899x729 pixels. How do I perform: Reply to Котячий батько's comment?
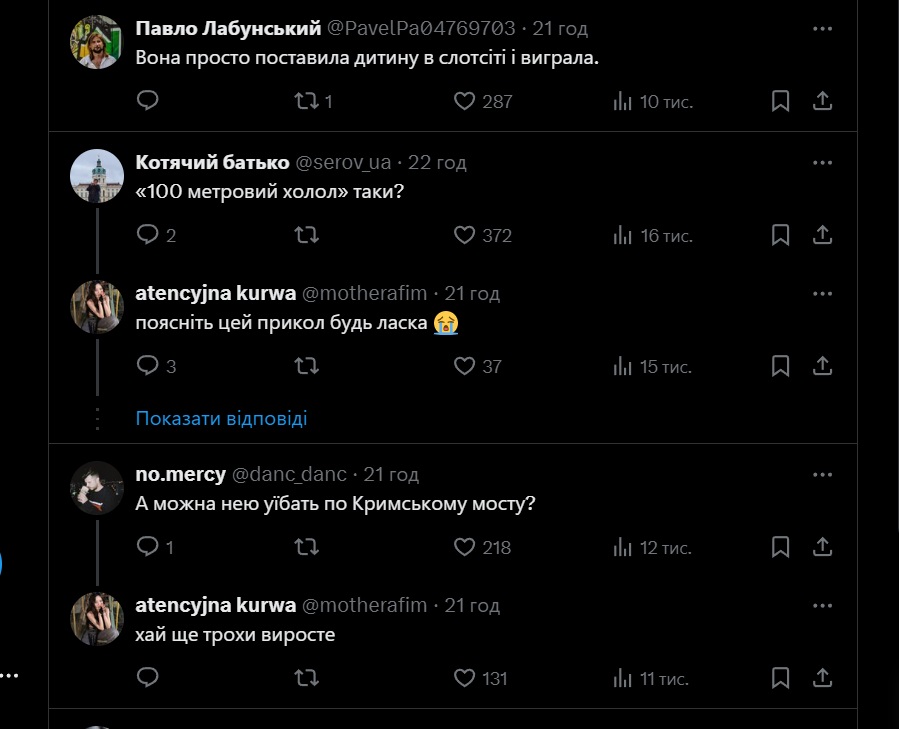(x=148, y=235)
